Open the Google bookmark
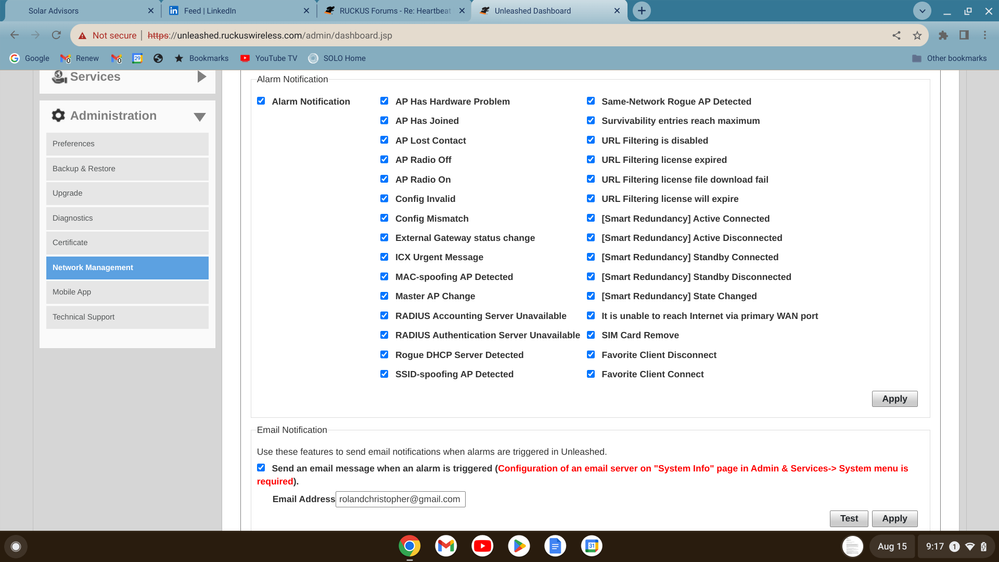This screenshot has height=562, width=999. click(x=29, y=58)
